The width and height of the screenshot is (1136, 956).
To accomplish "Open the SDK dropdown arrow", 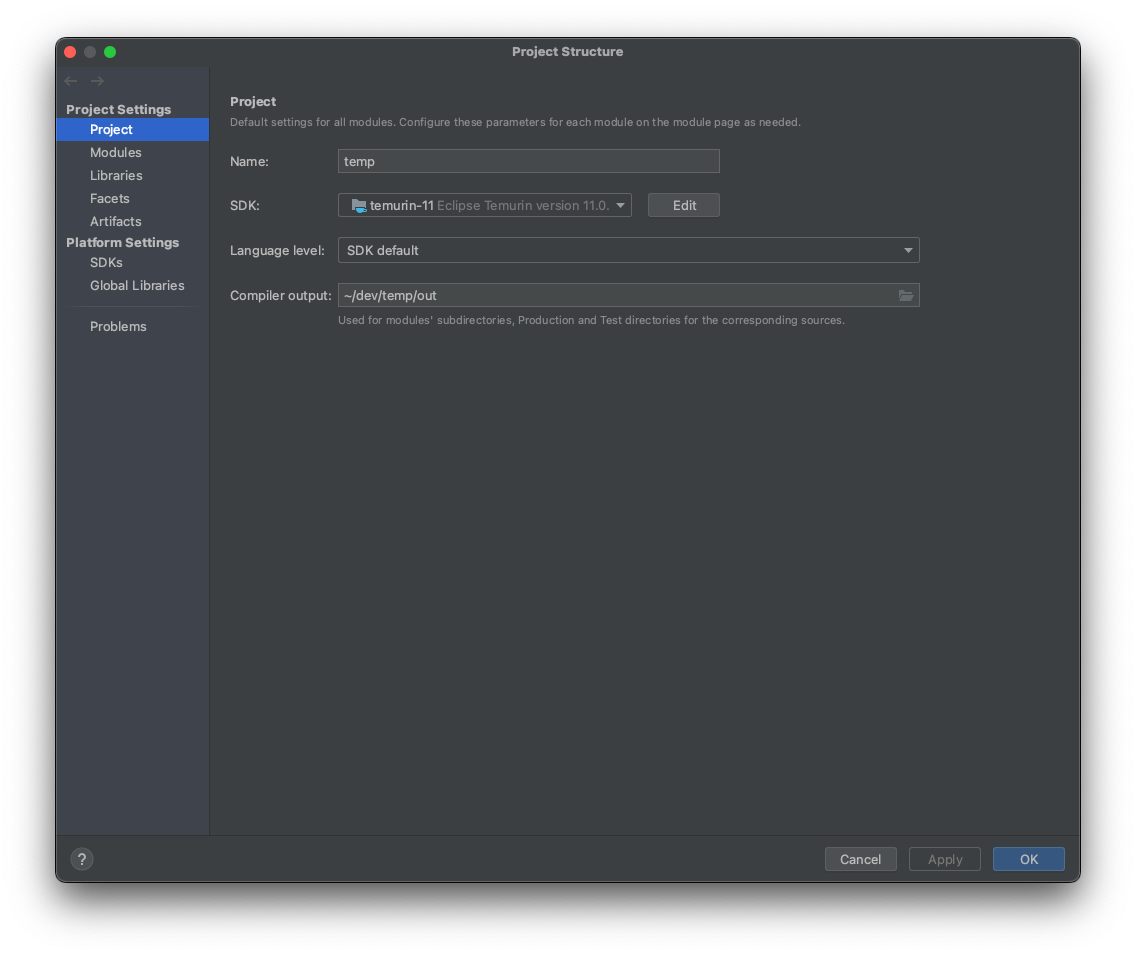I will pyautogui.click(x=620, y=206).
